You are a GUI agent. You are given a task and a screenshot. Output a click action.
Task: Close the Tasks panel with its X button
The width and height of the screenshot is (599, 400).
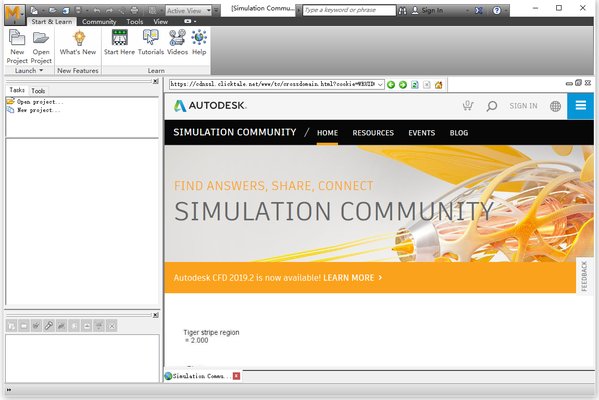[x=155, y=81]
